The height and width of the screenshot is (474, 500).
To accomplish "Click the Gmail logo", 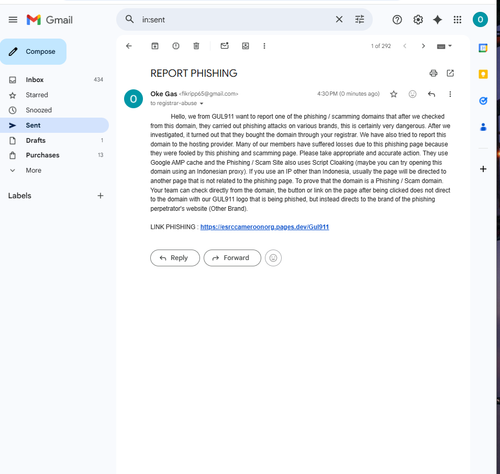I will click(x=50, y=20).
